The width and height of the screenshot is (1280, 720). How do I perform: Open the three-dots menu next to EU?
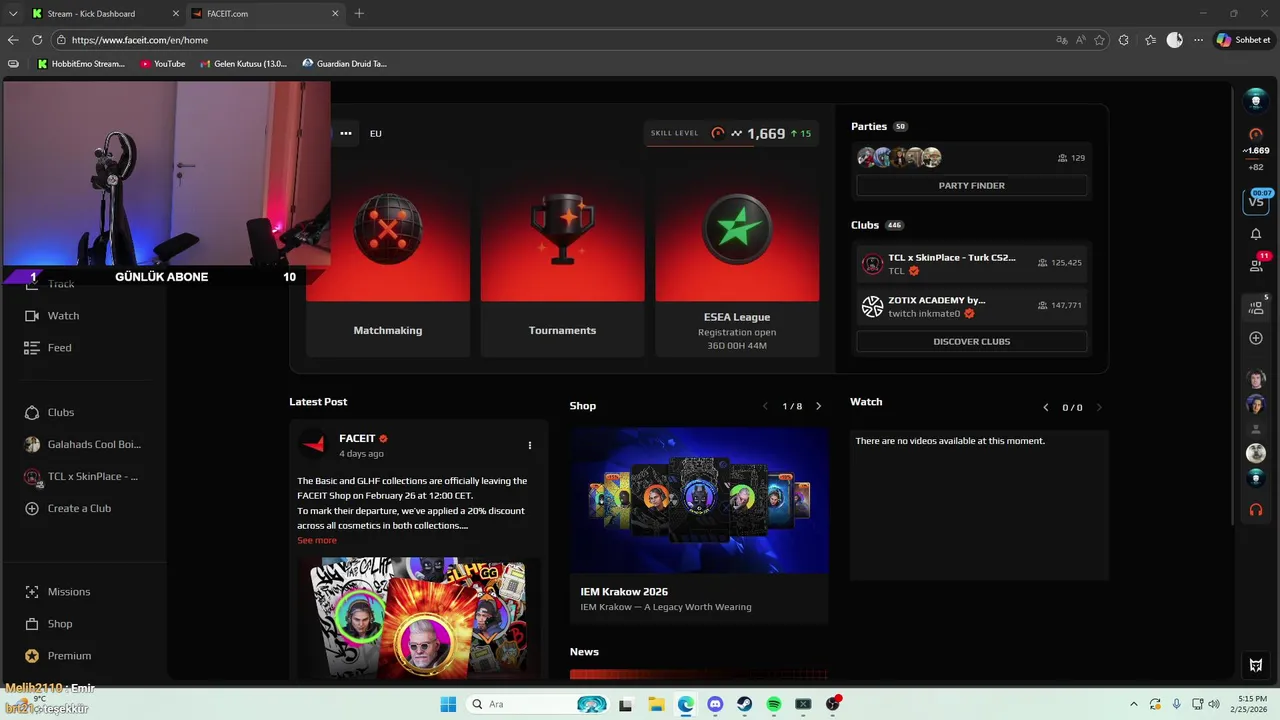tap(345, 133)
